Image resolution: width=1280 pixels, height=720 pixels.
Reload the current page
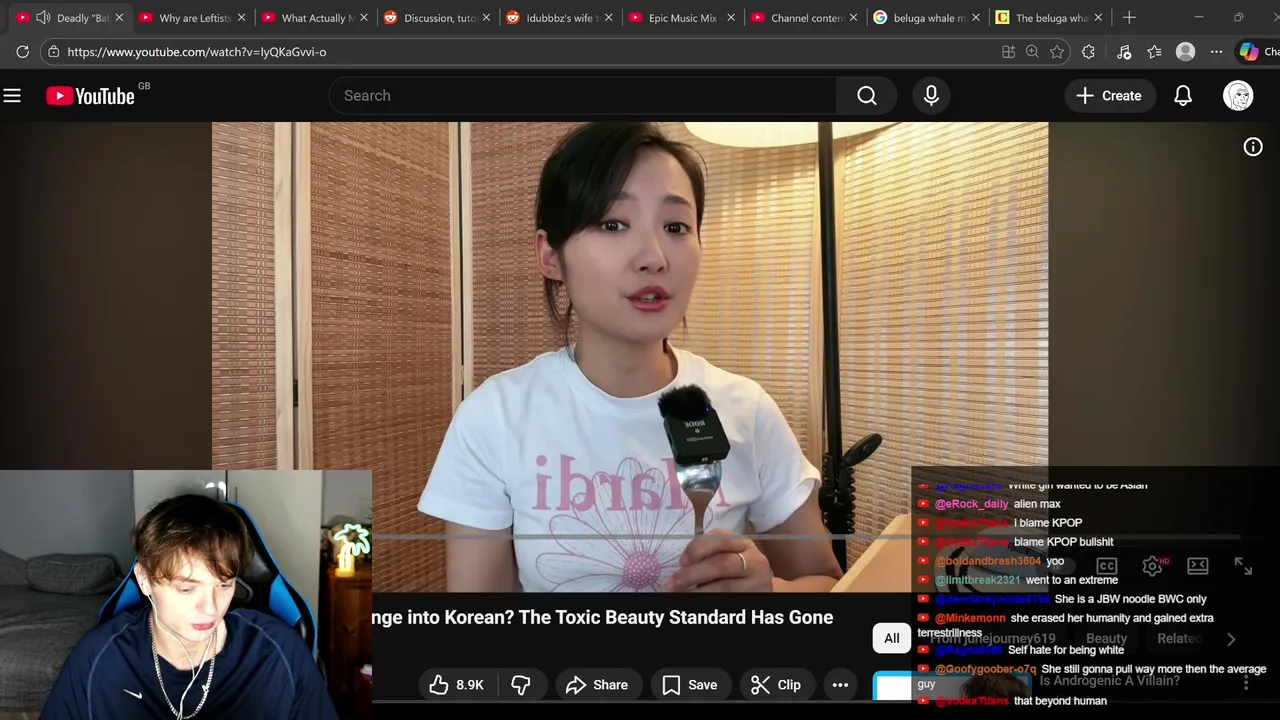tap(22, 52)
